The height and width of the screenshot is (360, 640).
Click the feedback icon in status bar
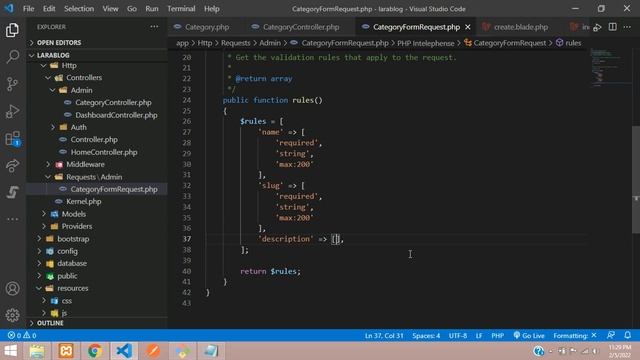tap(611, 335)
